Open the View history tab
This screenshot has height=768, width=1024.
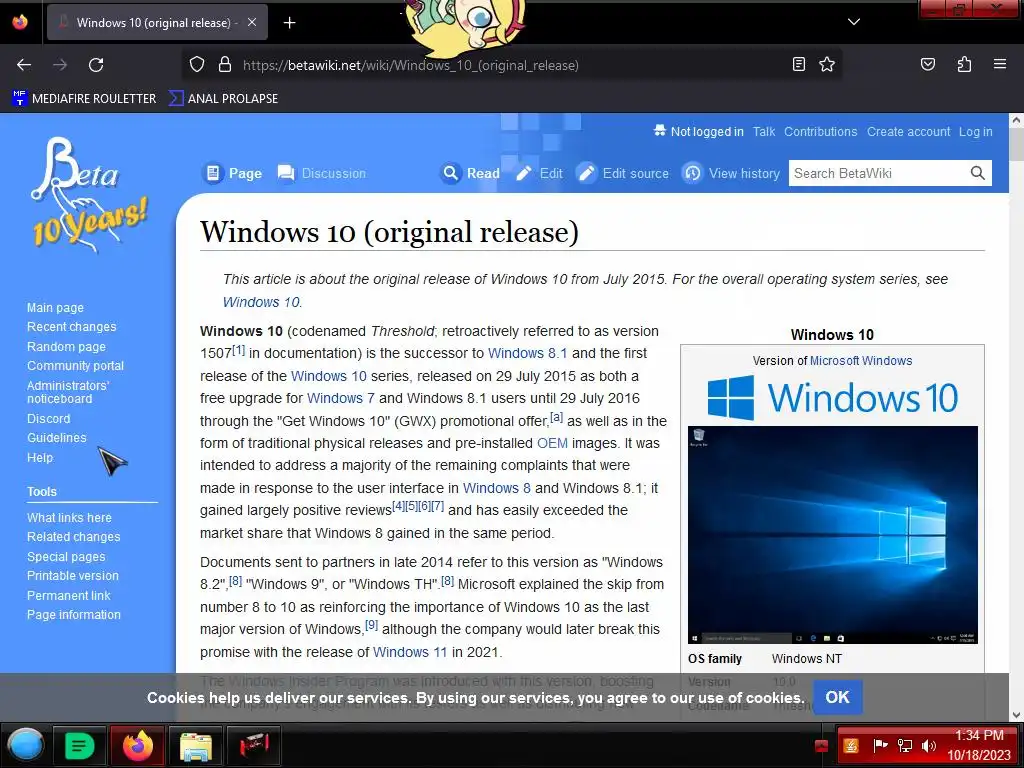click(x=731, y=173)
